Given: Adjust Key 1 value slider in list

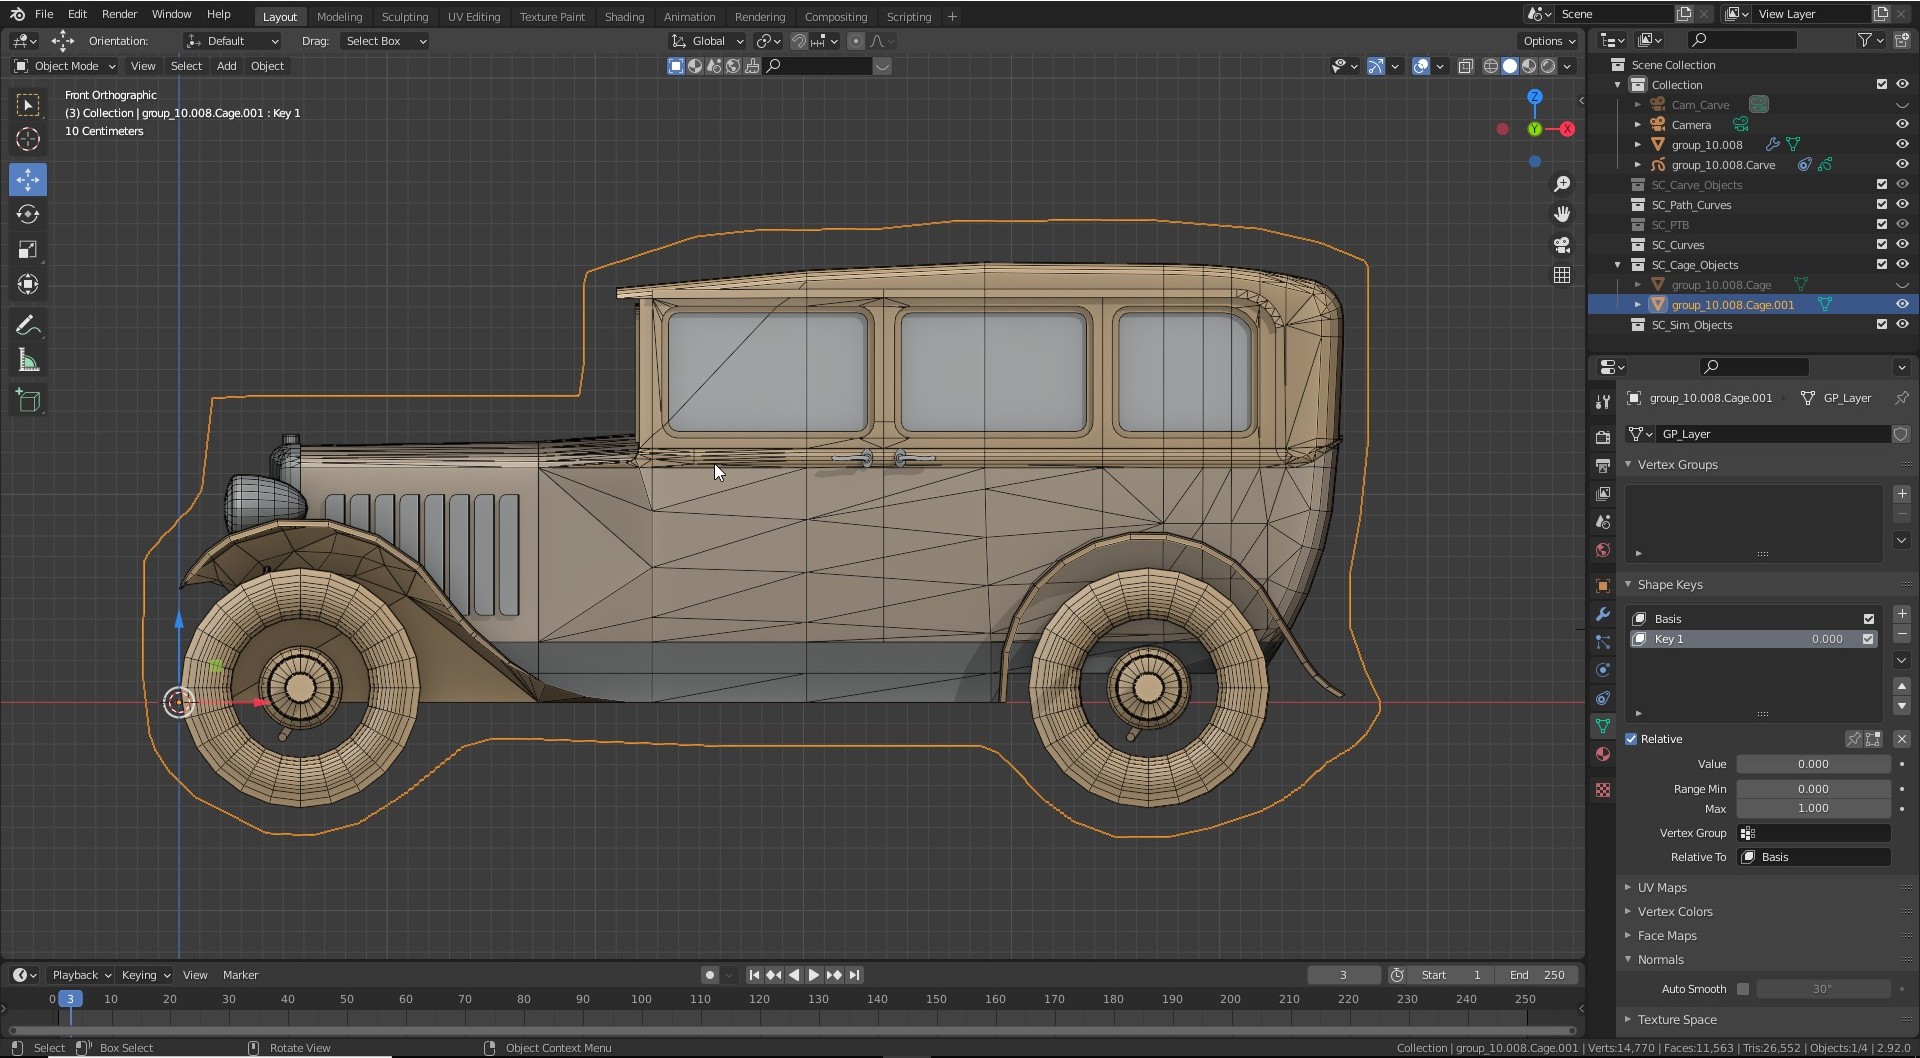Looking at the screenshot, I should tap(1826, 639).
